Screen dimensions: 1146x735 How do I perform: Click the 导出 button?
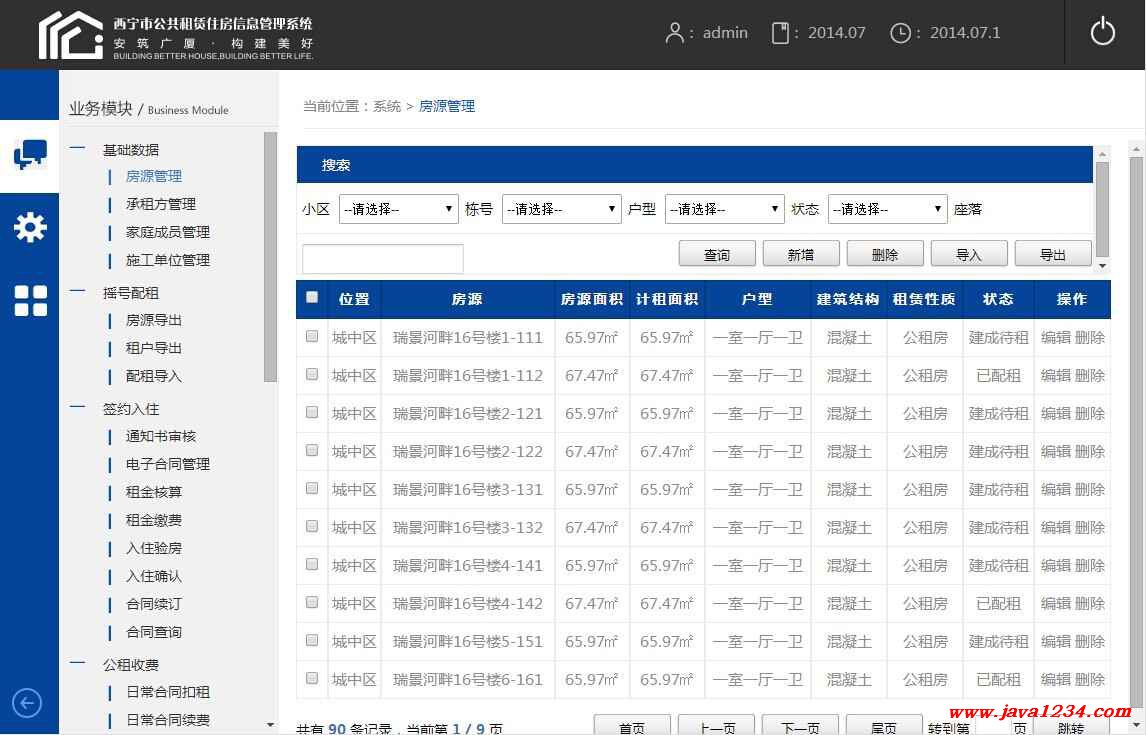click(x=1053, y=254)
